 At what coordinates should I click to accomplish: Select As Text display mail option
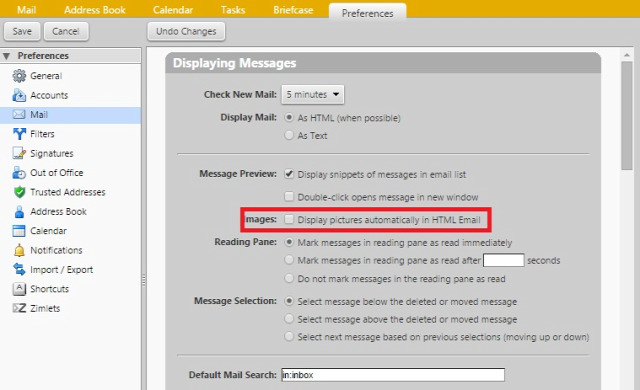289,135
